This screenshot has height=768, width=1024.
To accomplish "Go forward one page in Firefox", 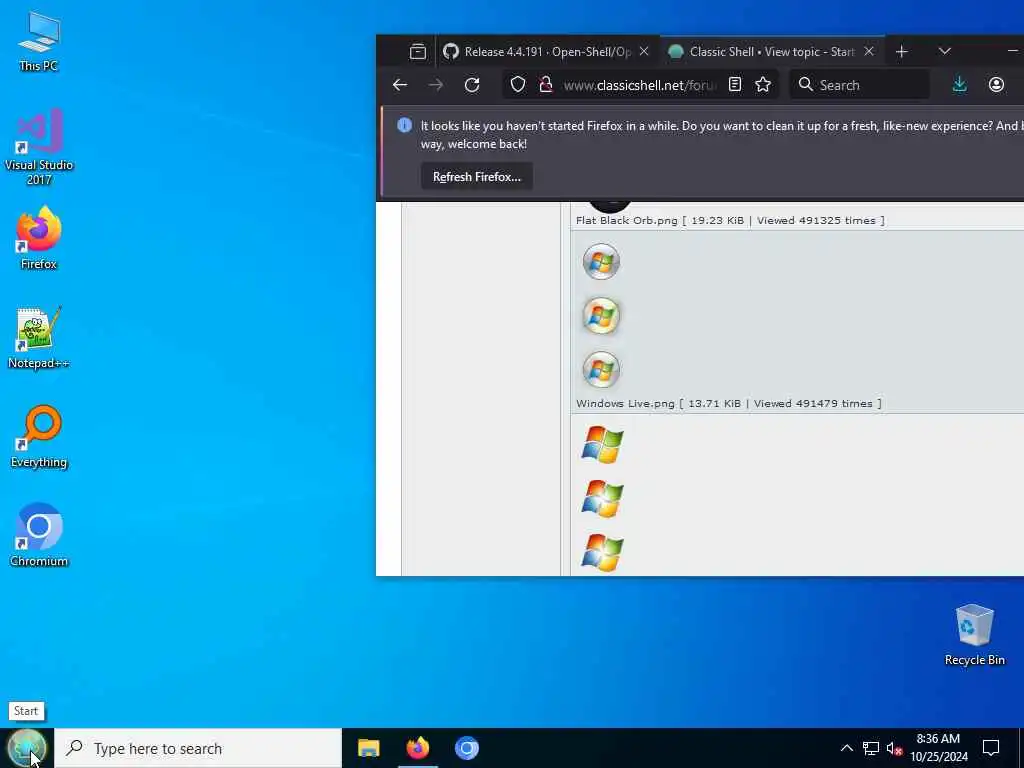I will [x=436, y=85].
